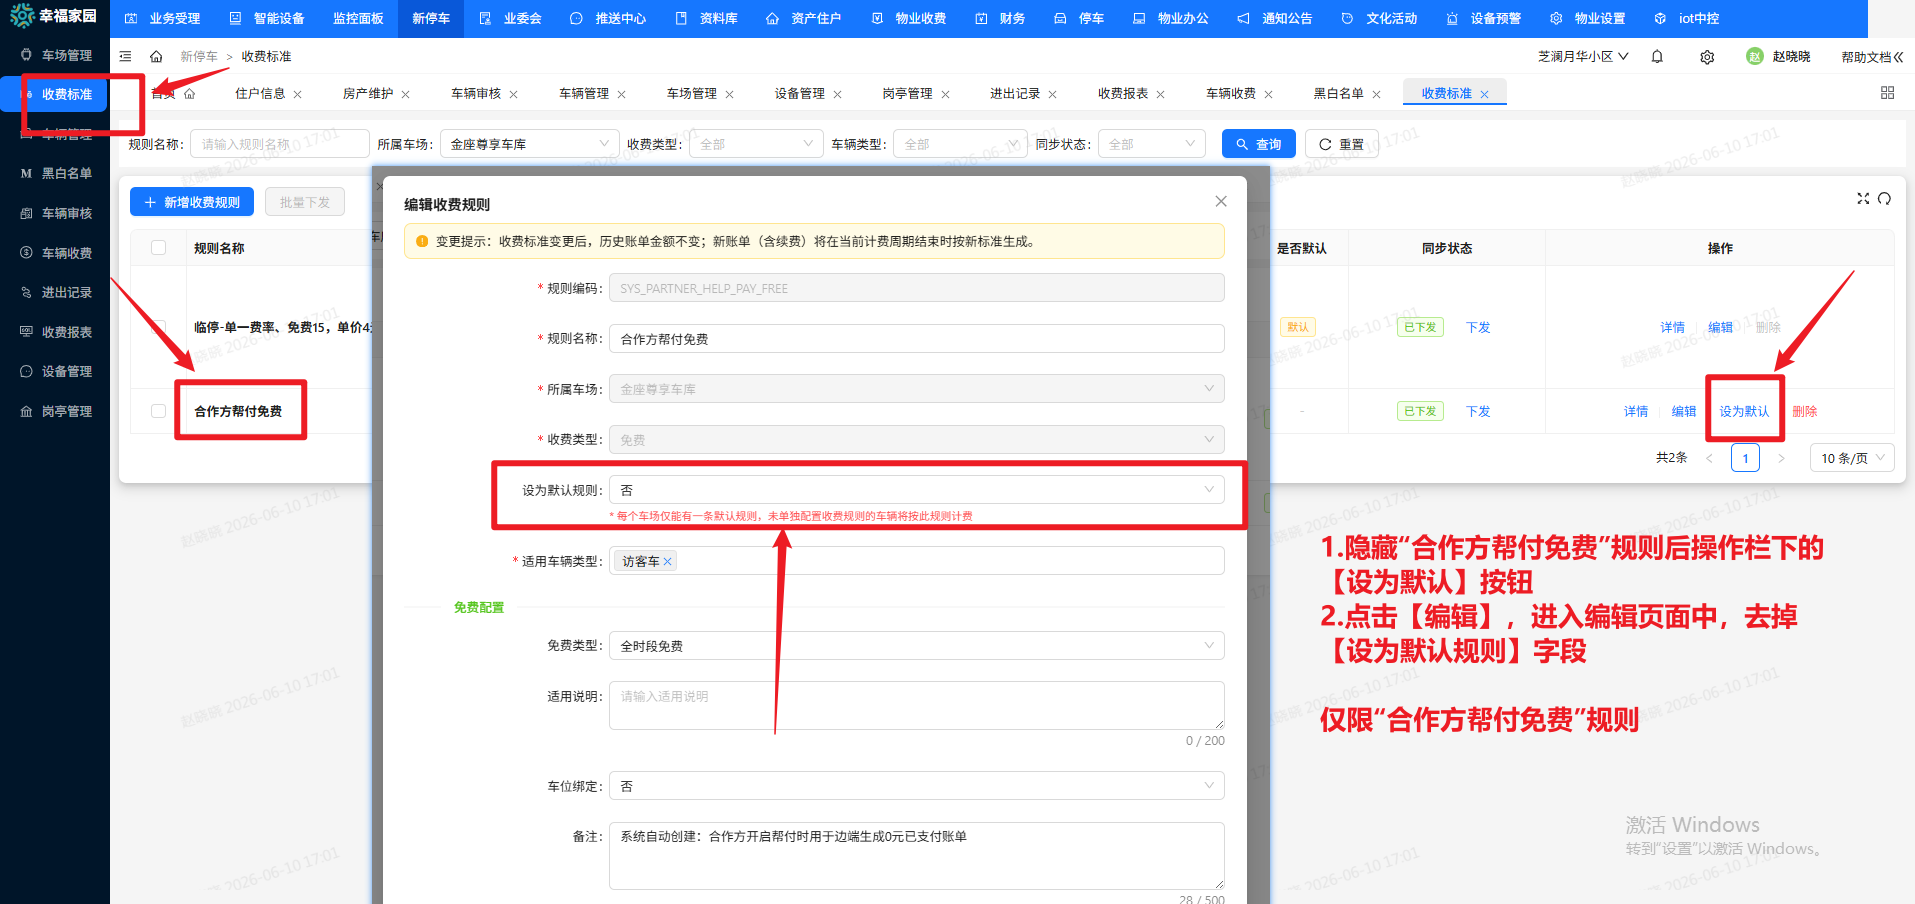This screenshot has width=1915, height=904.
Task: Open the 10 条/页 page size dropdown
Action: 1852,458
